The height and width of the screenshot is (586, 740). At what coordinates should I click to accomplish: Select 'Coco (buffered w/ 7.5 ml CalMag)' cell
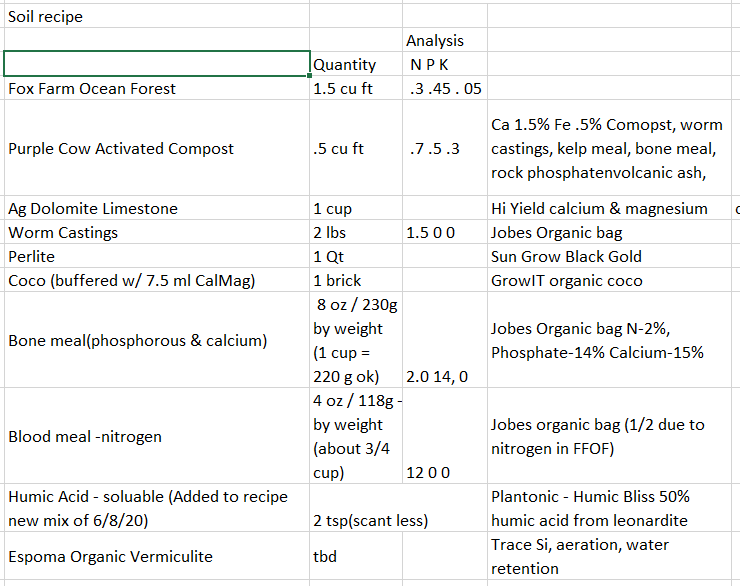pyautogui.click(x=156, y=280)
